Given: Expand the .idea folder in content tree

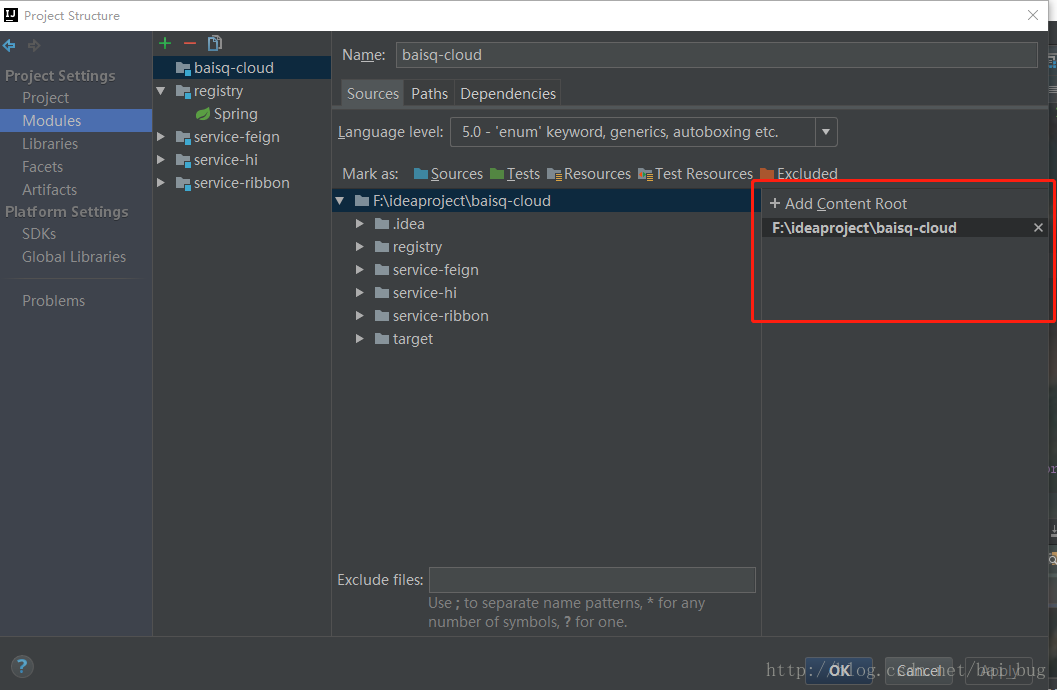Looking at the screenshot, I should [x=360, y=224].
